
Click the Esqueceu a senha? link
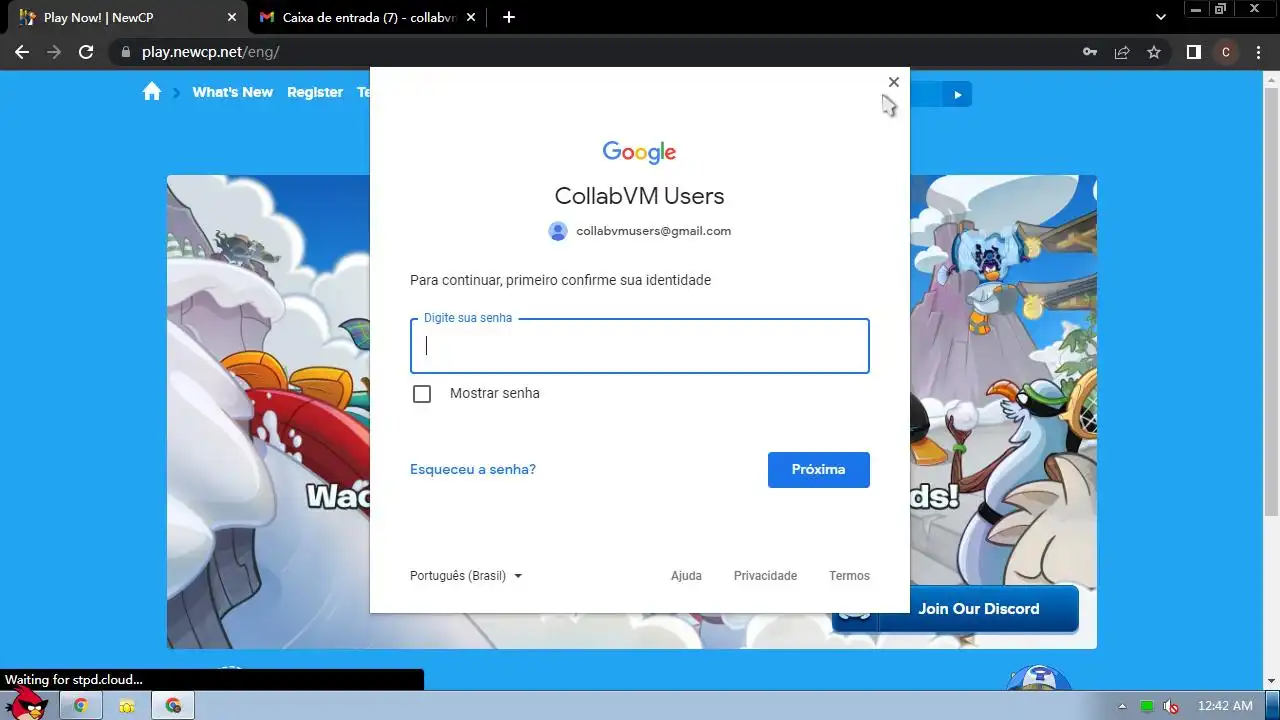click(x=473, y=469)
